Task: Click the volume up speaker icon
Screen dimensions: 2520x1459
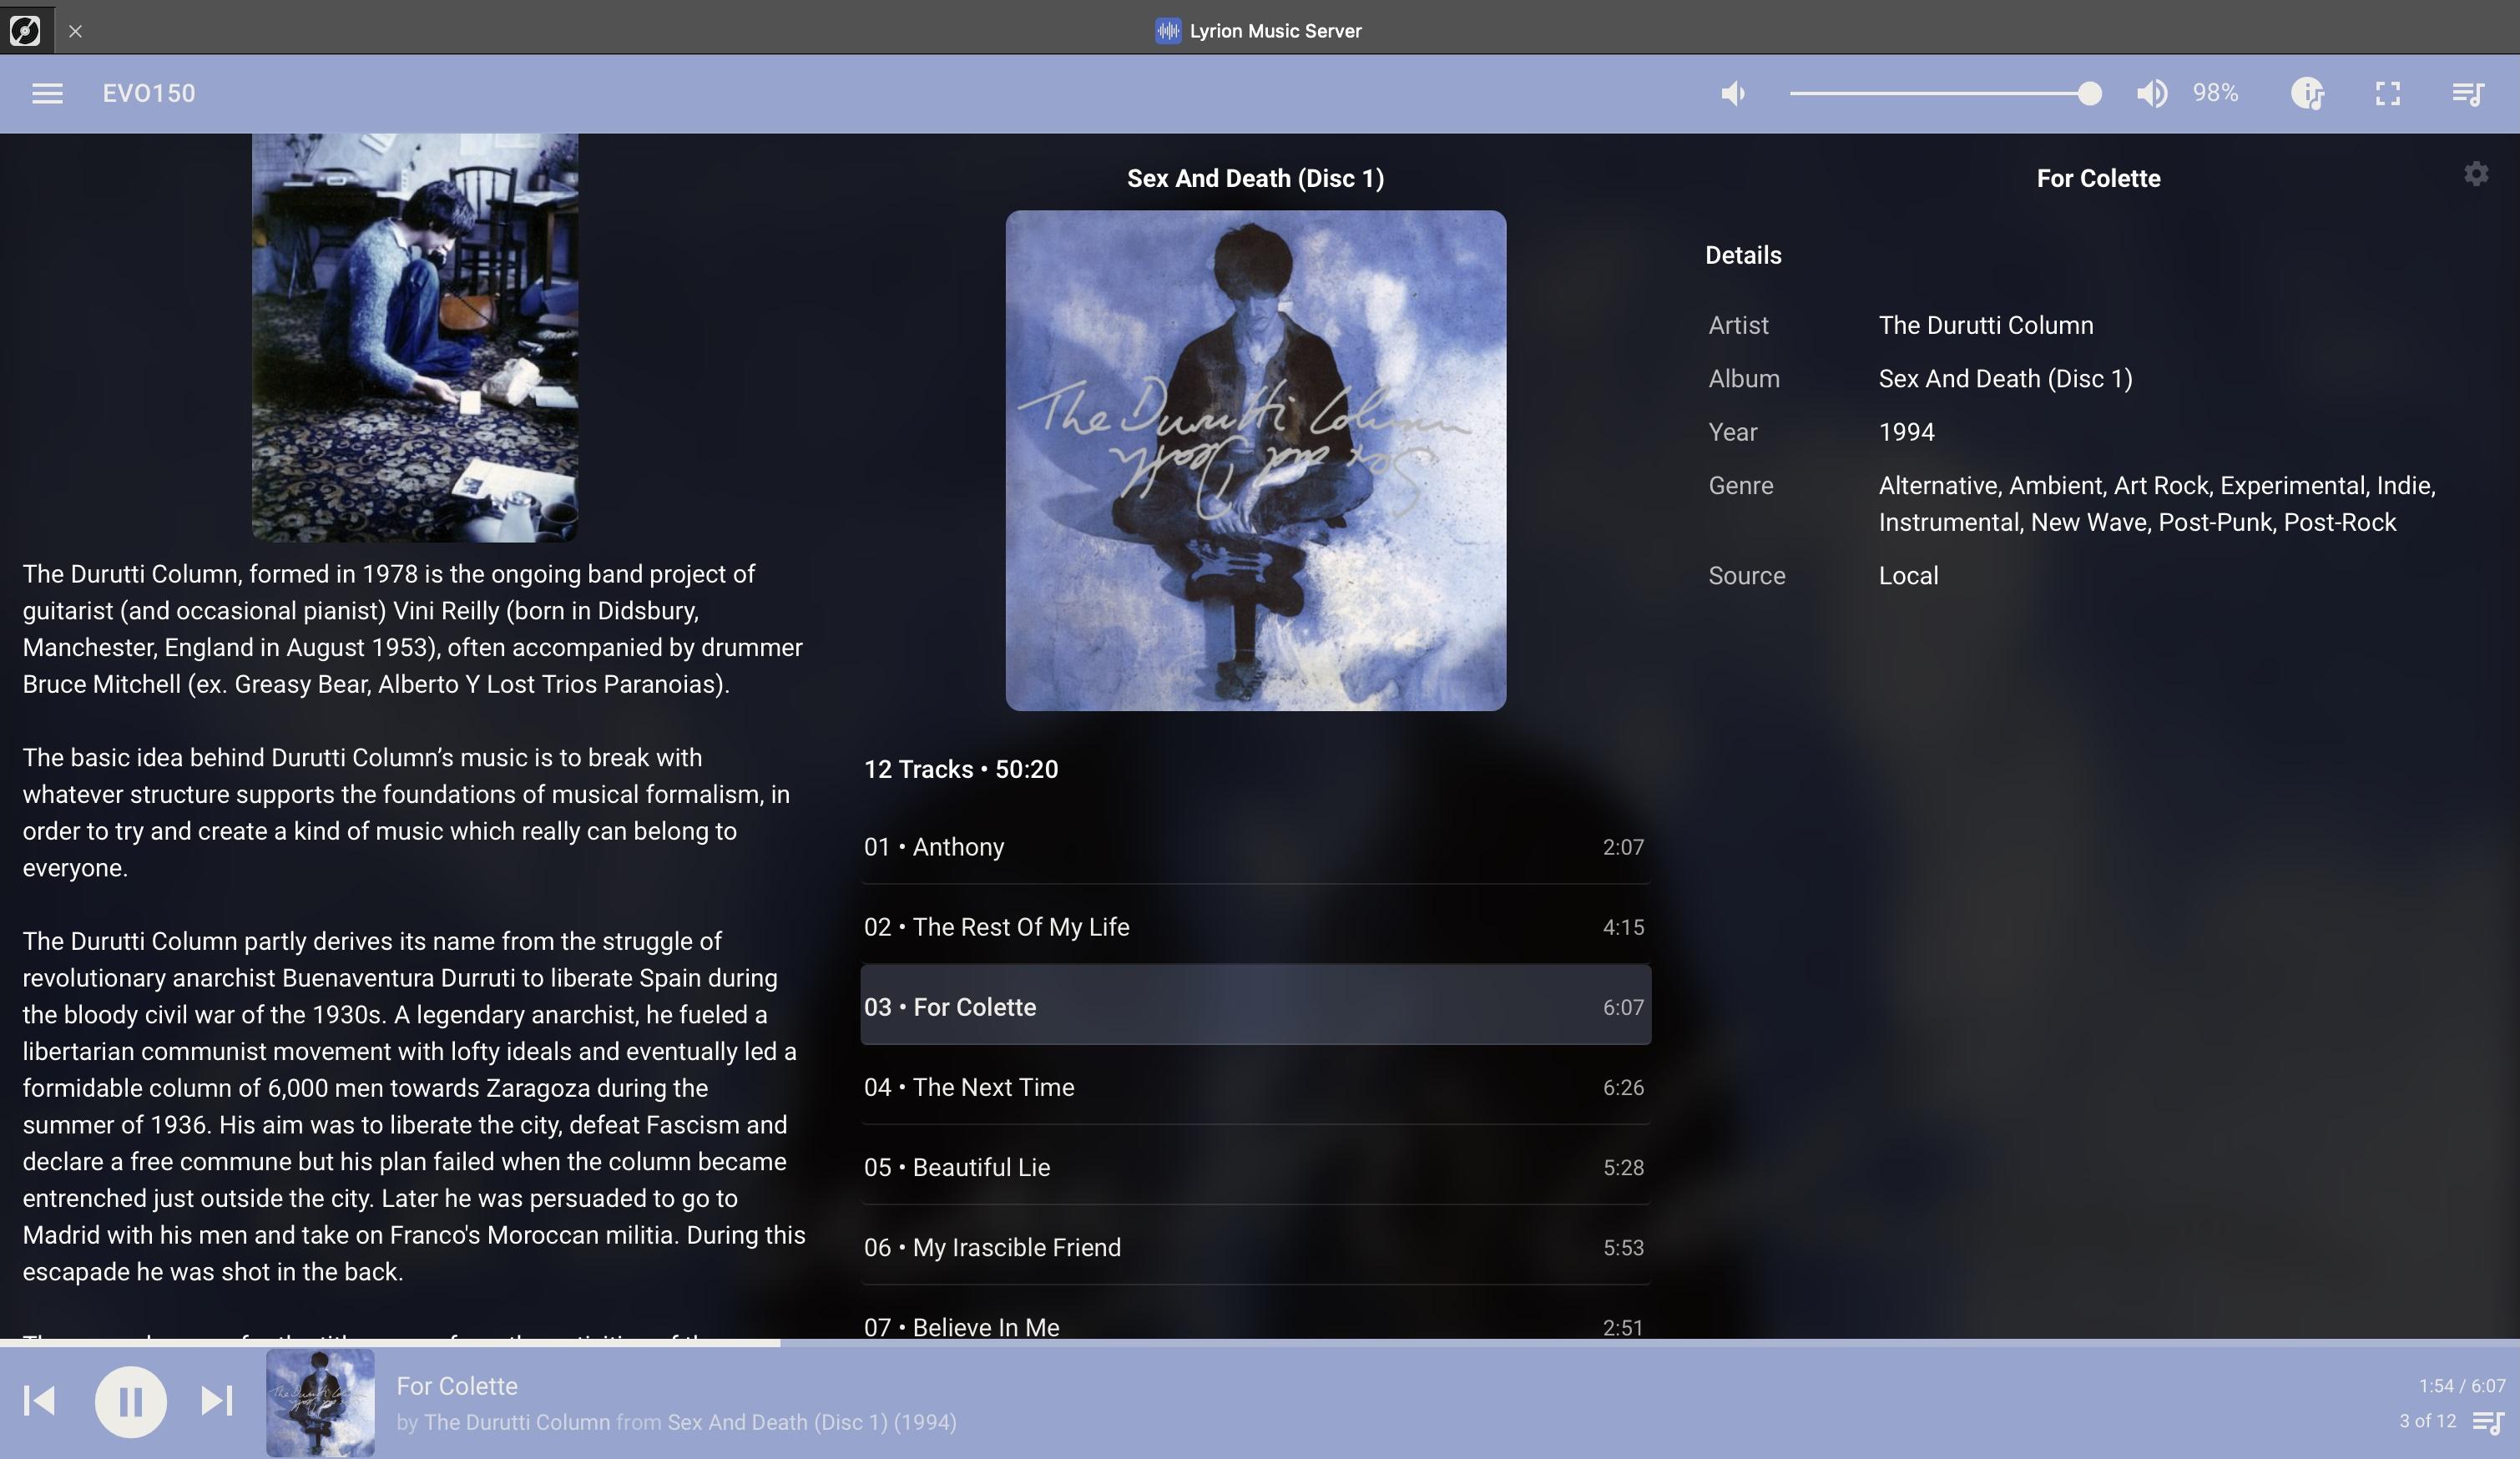Action: [x=2152, y=93]
